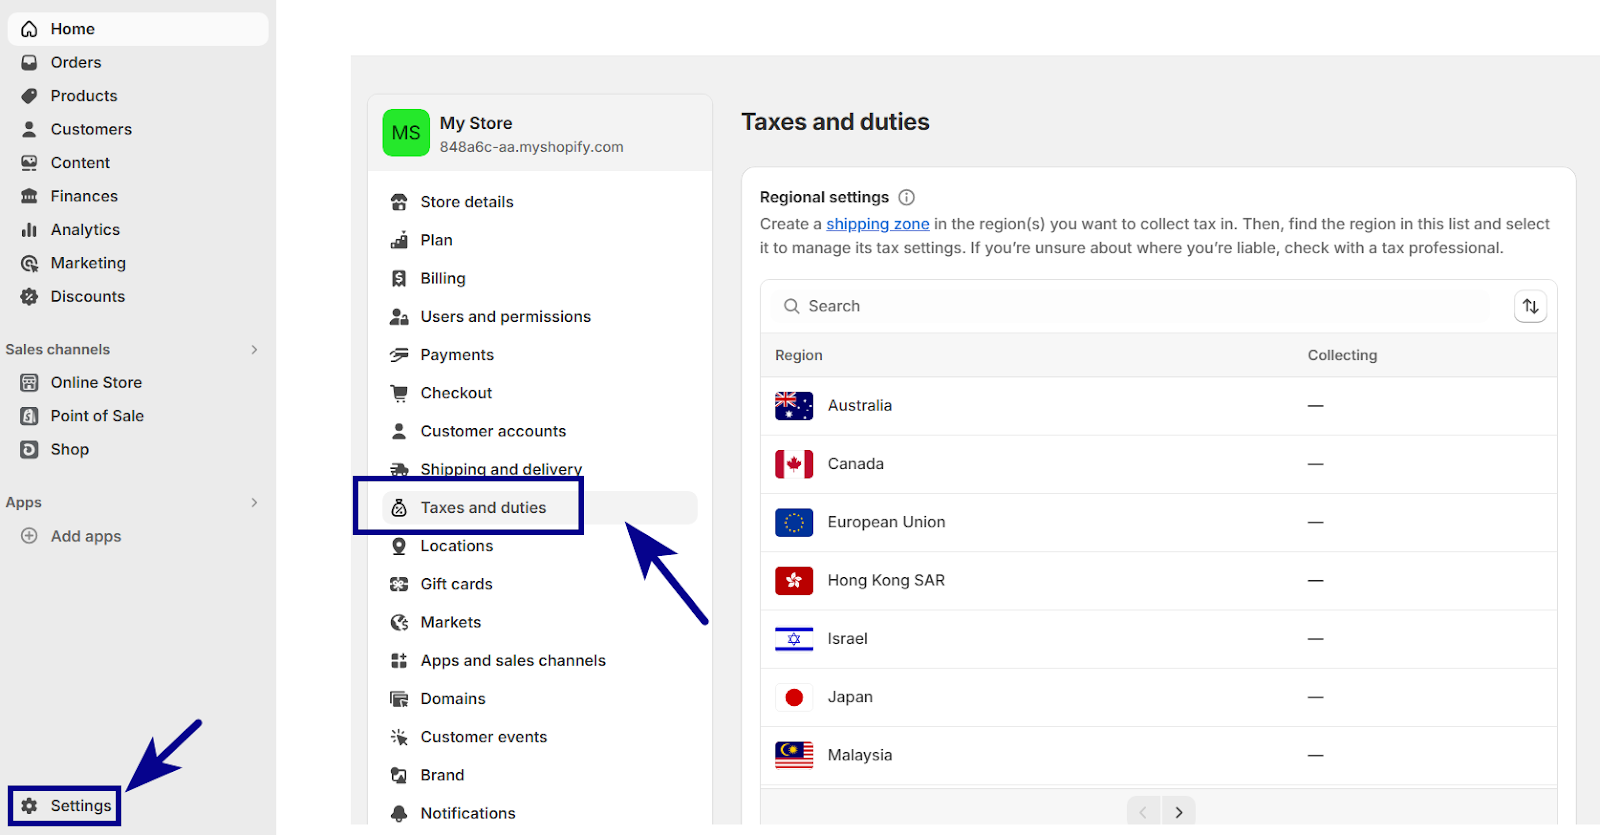Open the Israel region row
Image resolution: width=1600 pixels, height=835 pixels.
click(x=1159, y=639)
